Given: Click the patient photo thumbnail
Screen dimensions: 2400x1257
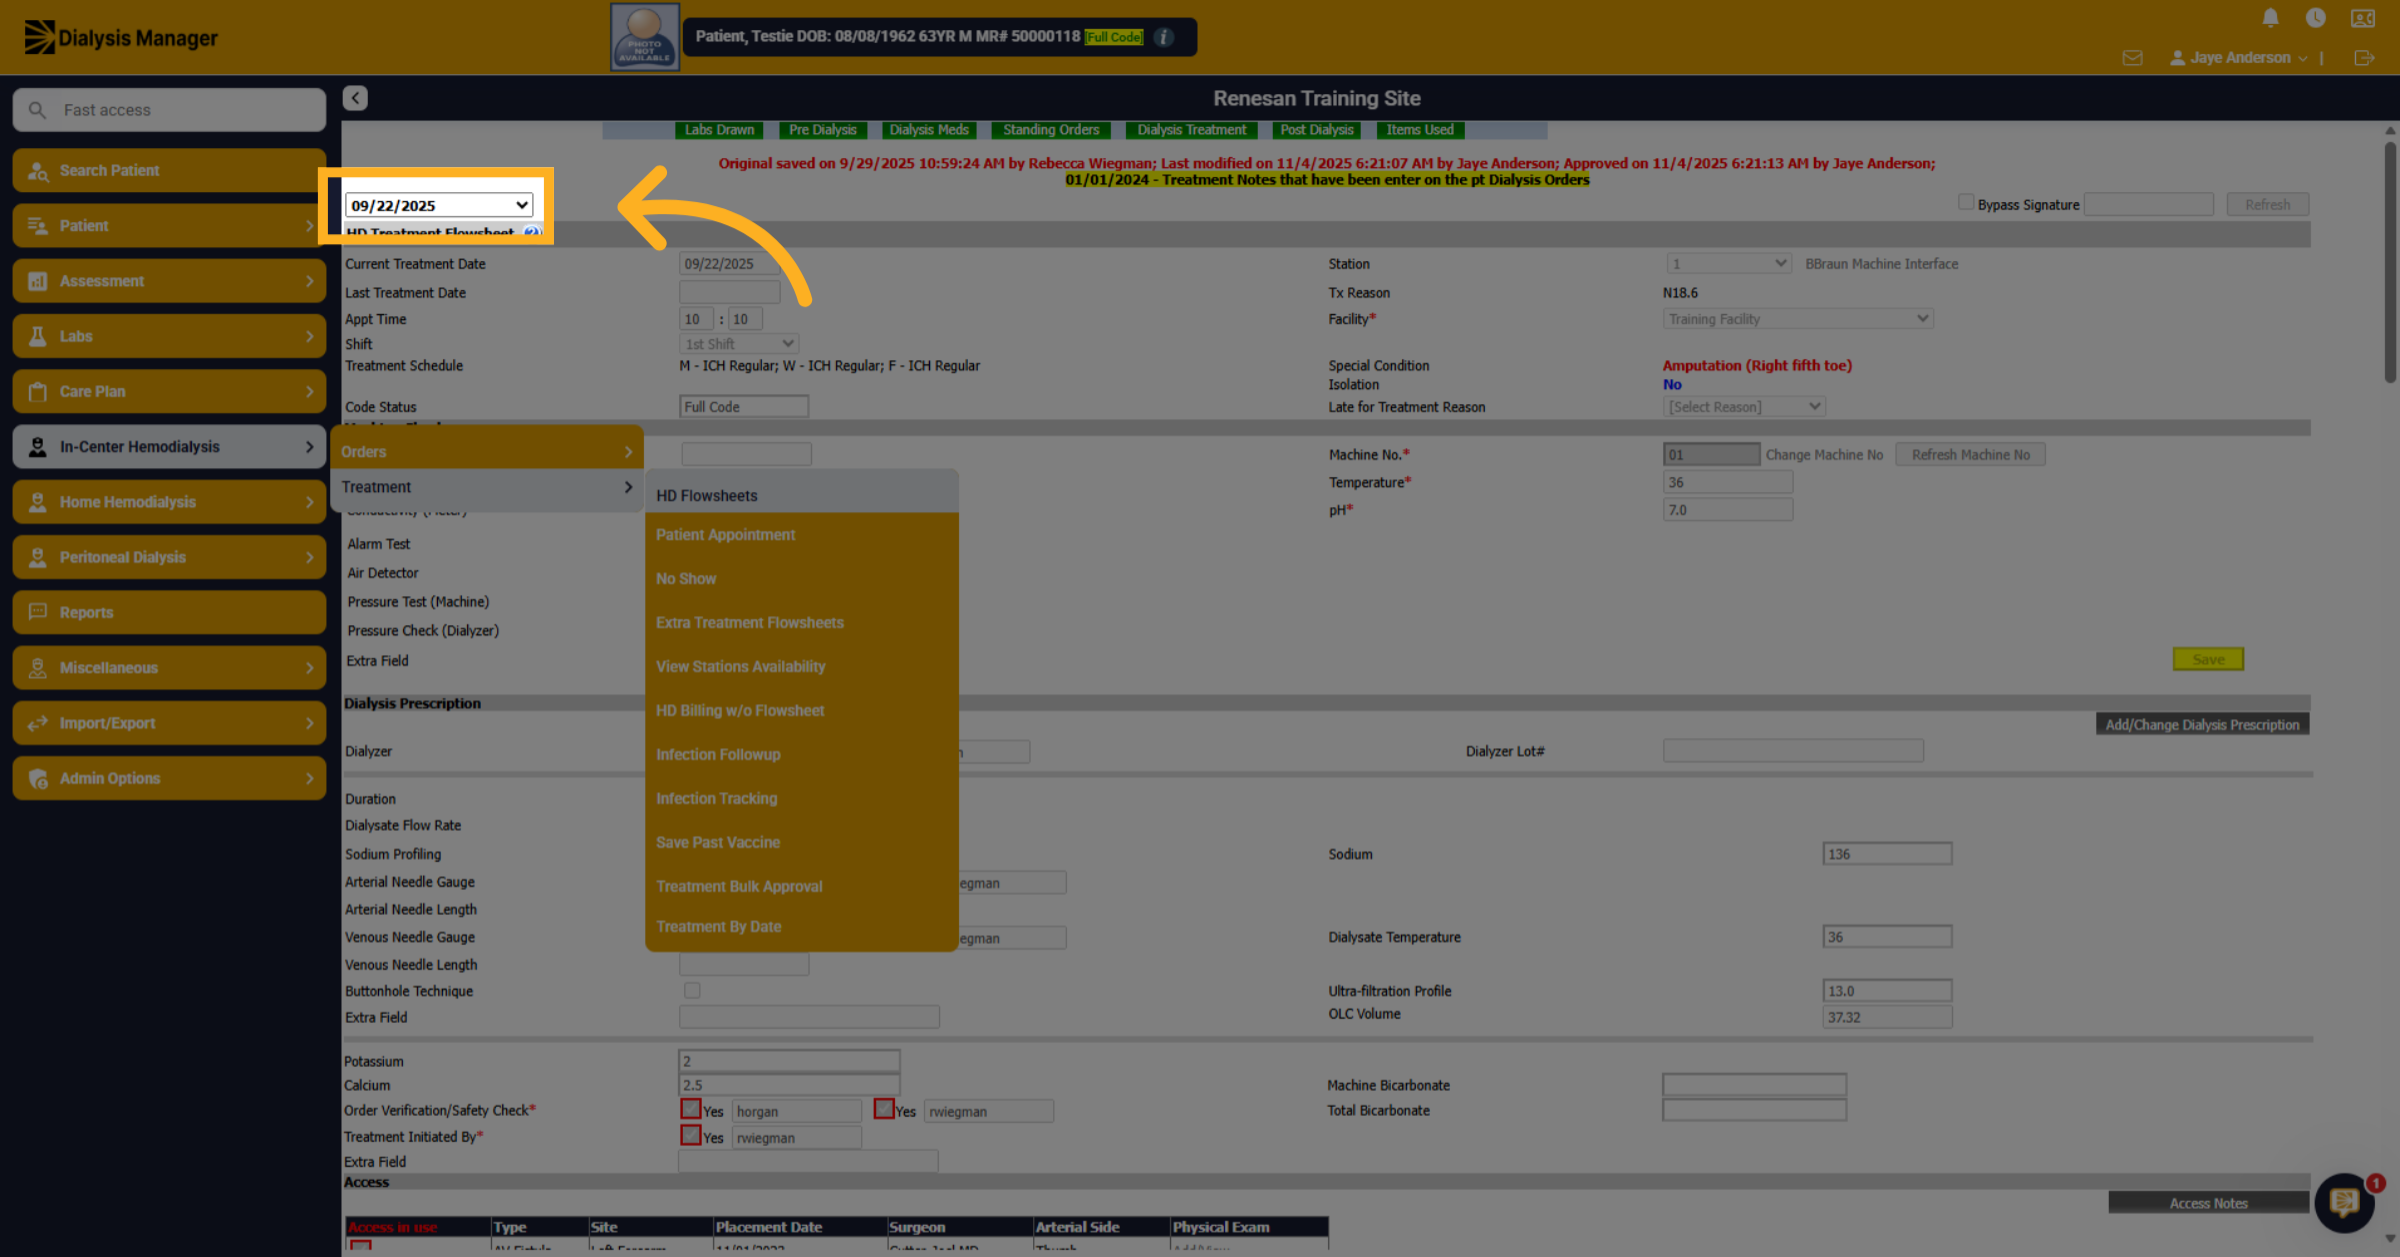Looking at the screenshot, I should [x=645, y=37].
